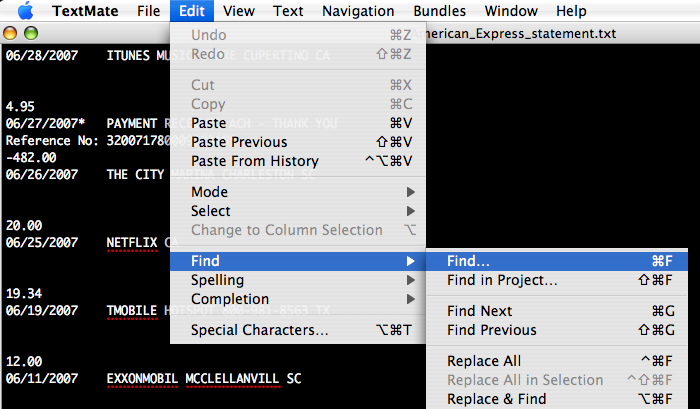Select the highlighted Find submenu entry
Image resolution: width=700 pixels, height=409 pixels.
click(x=298, y=261)
